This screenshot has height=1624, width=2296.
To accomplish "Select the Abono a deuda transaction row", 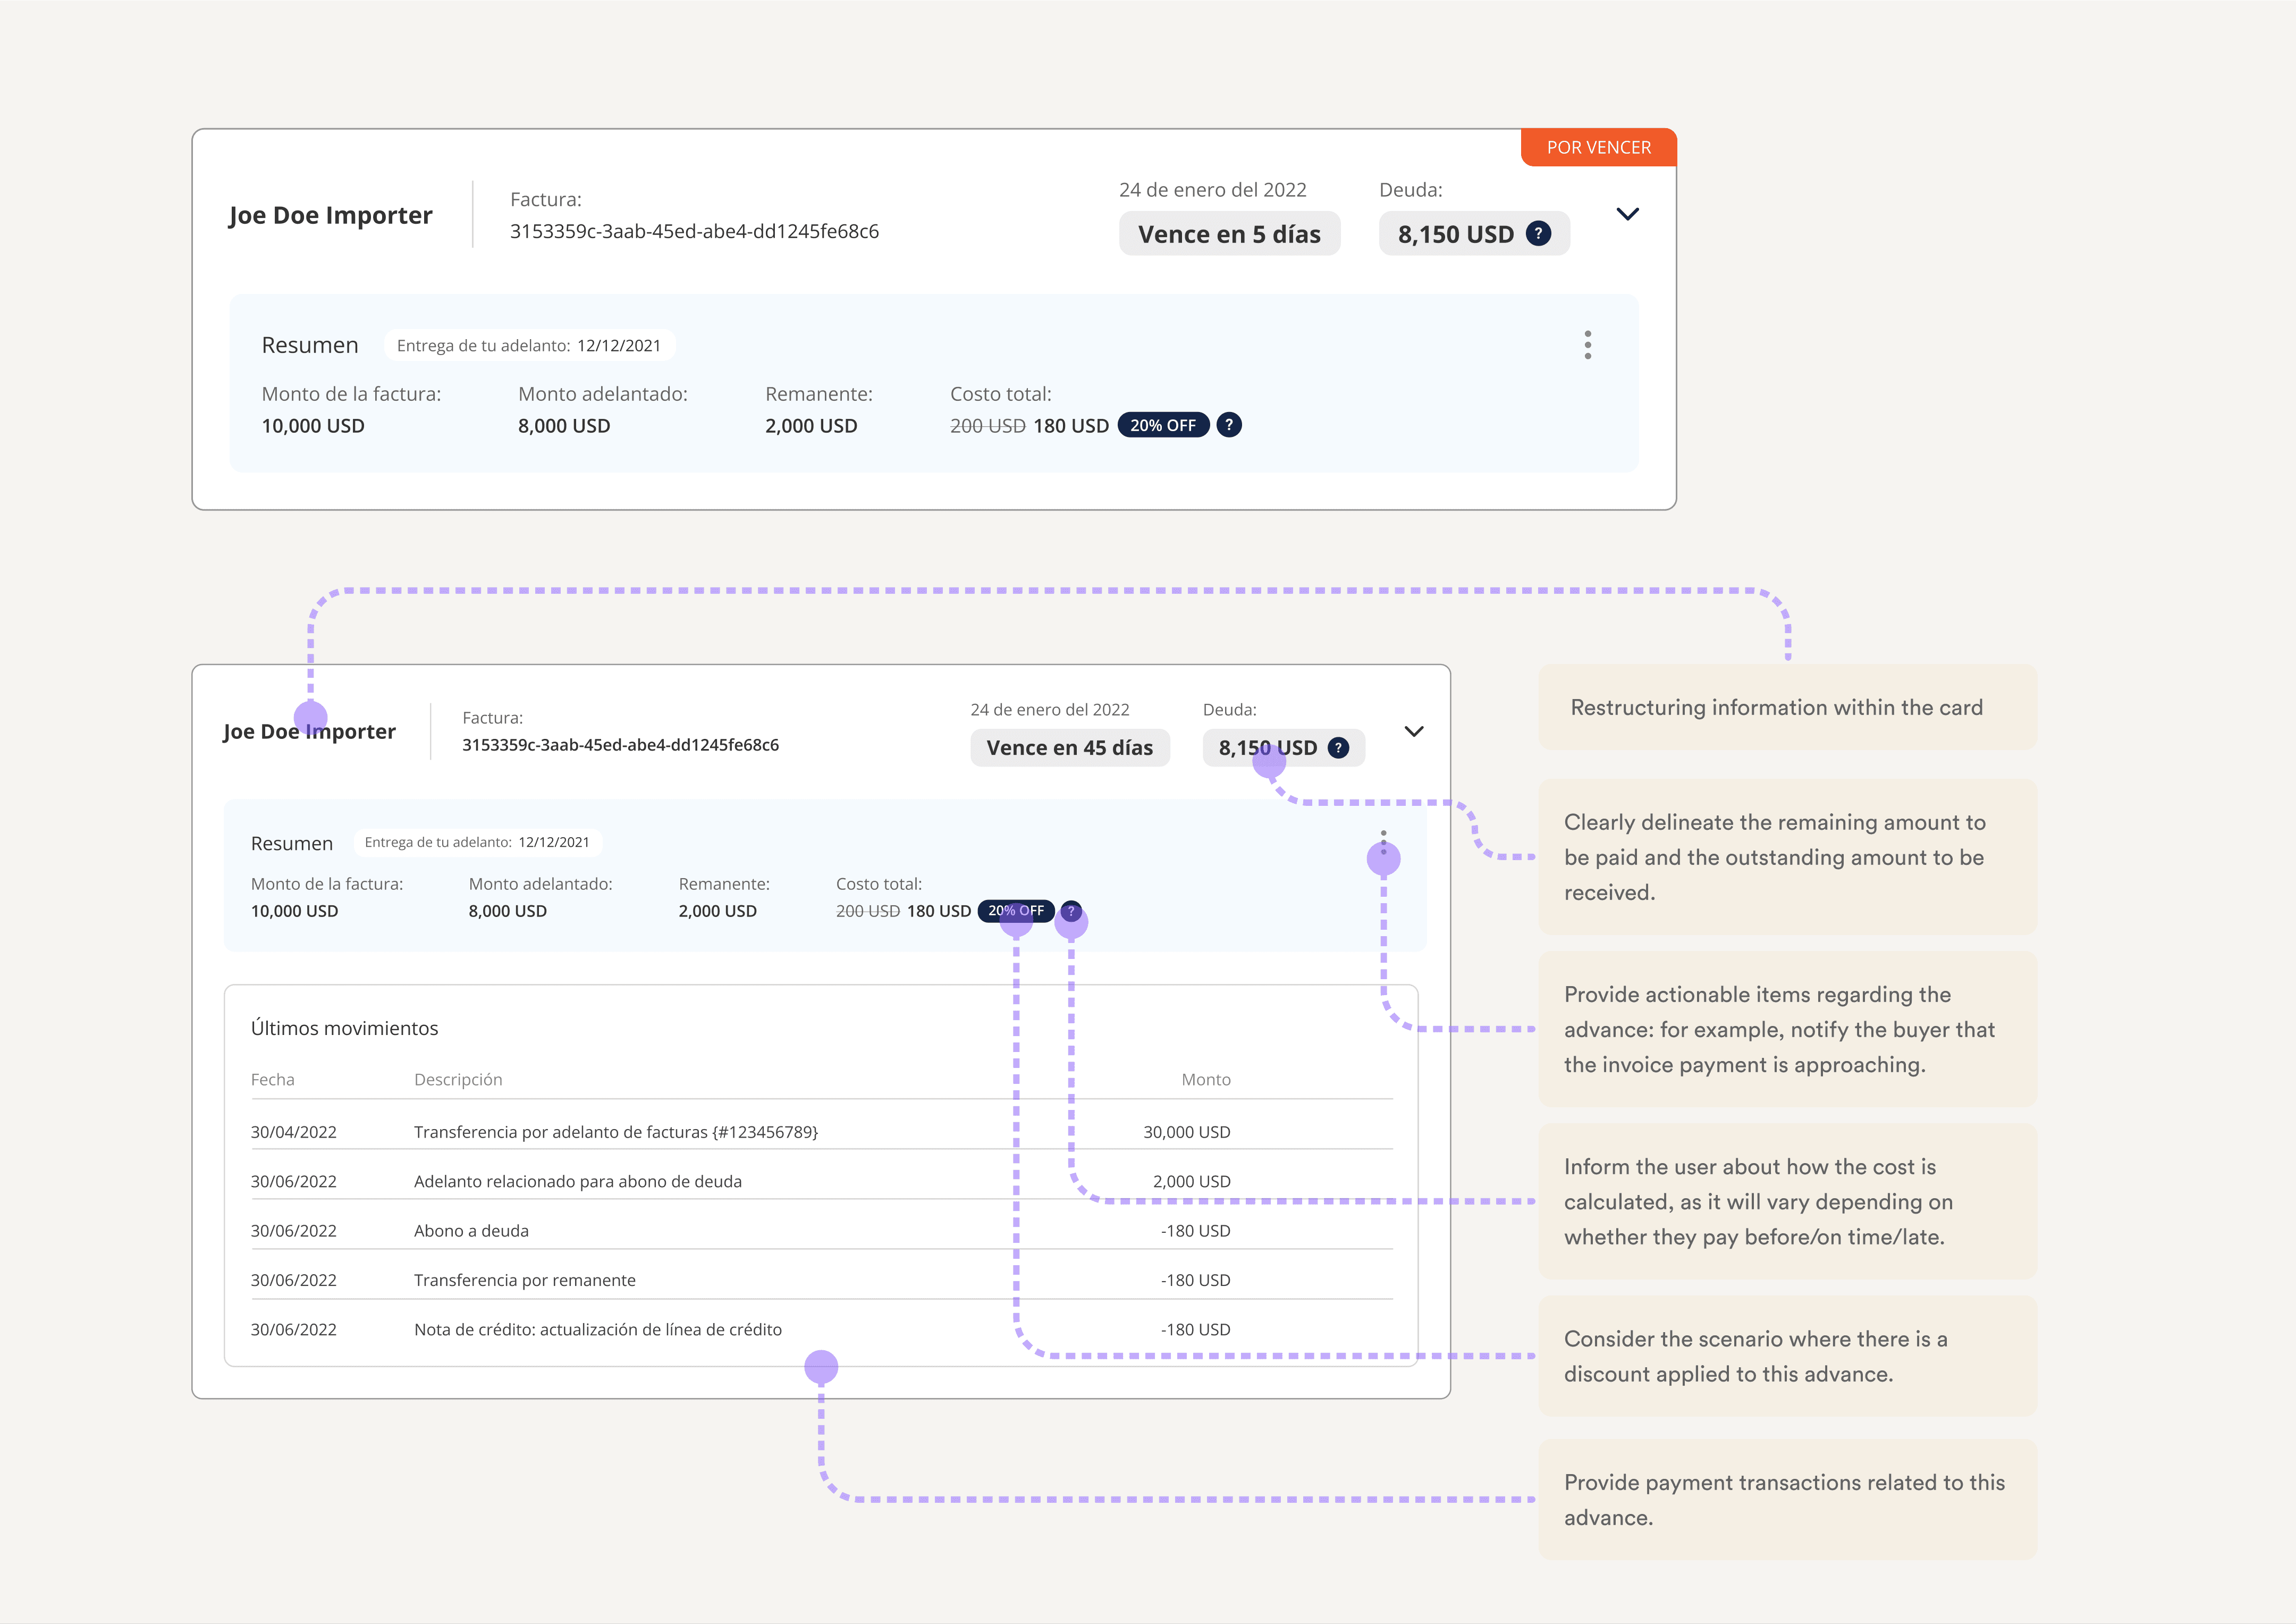I will coord(471,1231).
